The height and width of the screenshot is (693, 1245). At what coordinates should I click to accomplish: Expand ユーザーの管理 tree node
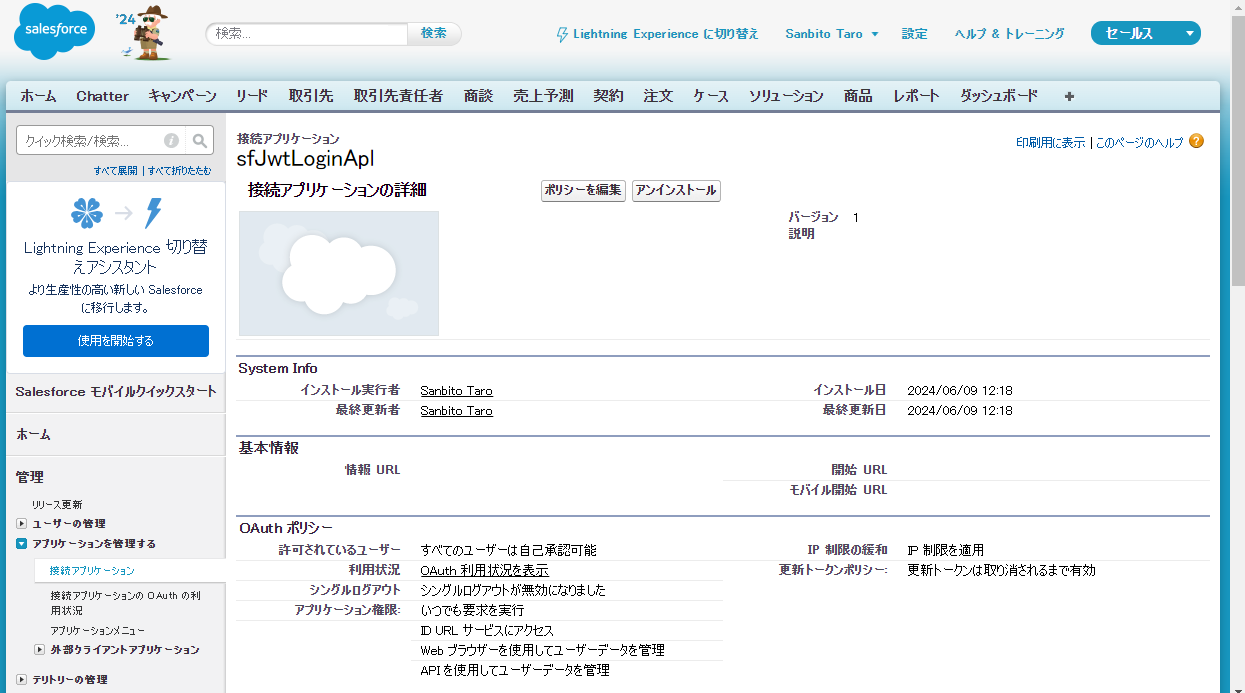click(x=21, y=524)
